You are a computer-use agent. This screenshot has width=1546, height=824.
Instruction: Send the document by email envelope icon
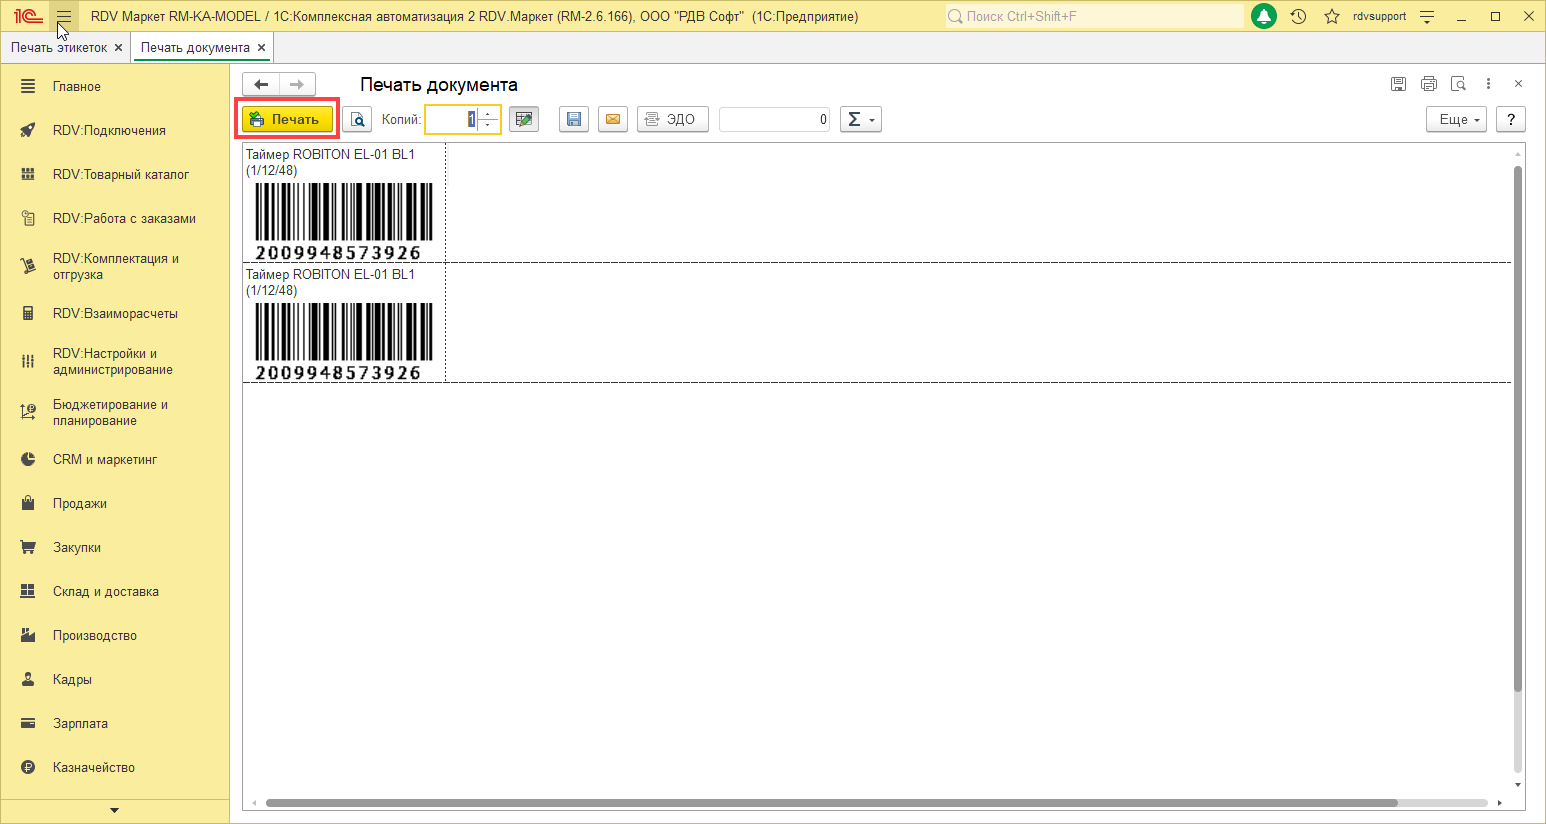pos(613,119)
